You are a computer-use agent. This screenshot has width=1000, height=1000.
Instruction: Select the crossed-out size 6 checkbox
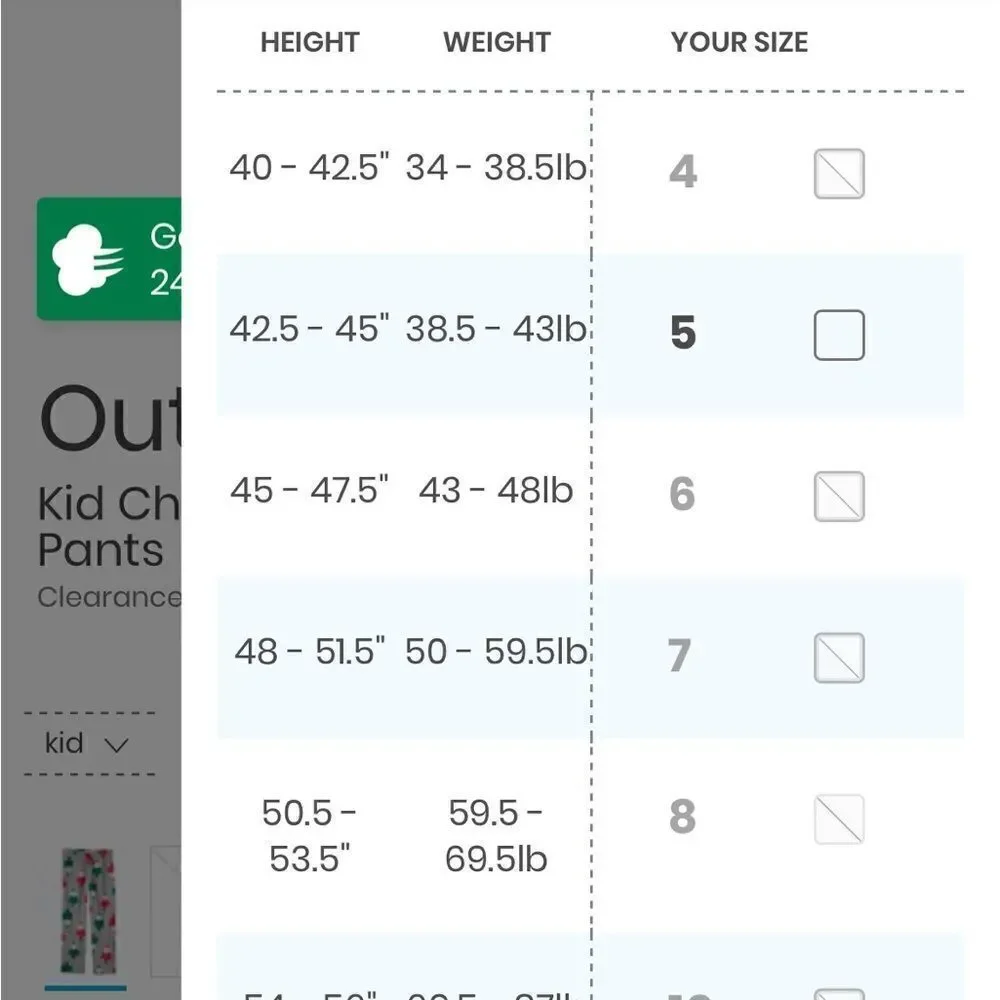coord(839,496)
